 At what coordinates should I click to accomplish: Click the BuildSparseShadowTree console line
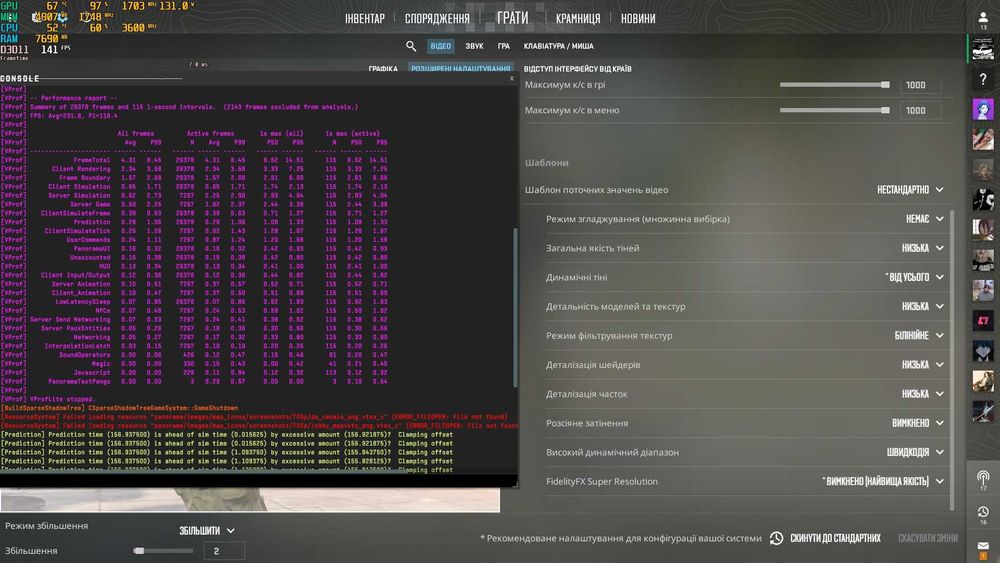(119, 408)
